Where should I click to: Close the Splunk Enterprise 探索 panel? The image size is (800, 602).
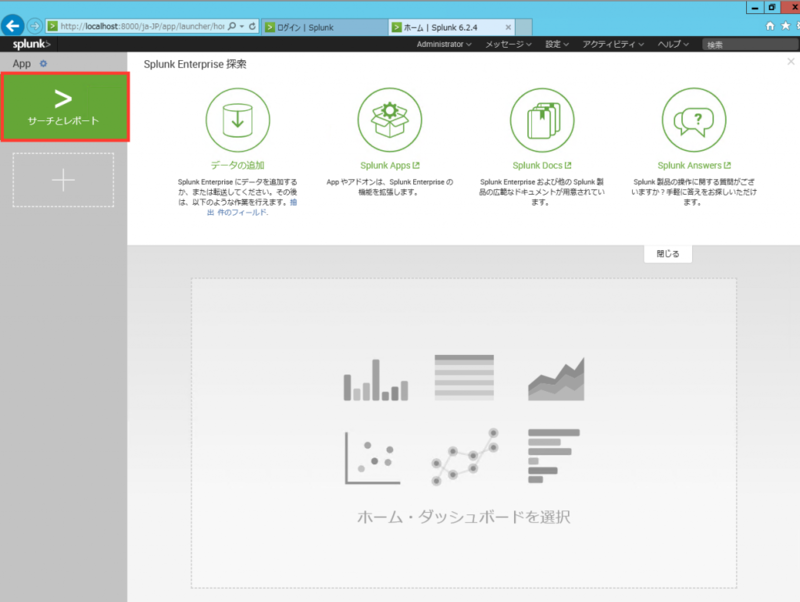click(x=791, y=62)
